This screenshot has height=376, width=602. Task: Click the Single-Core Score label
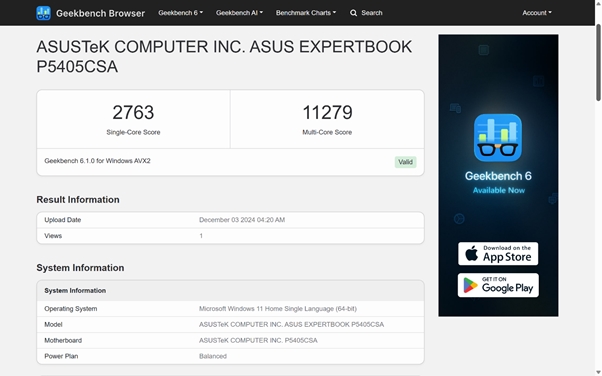pyautogui.click(x=133, y=132)
